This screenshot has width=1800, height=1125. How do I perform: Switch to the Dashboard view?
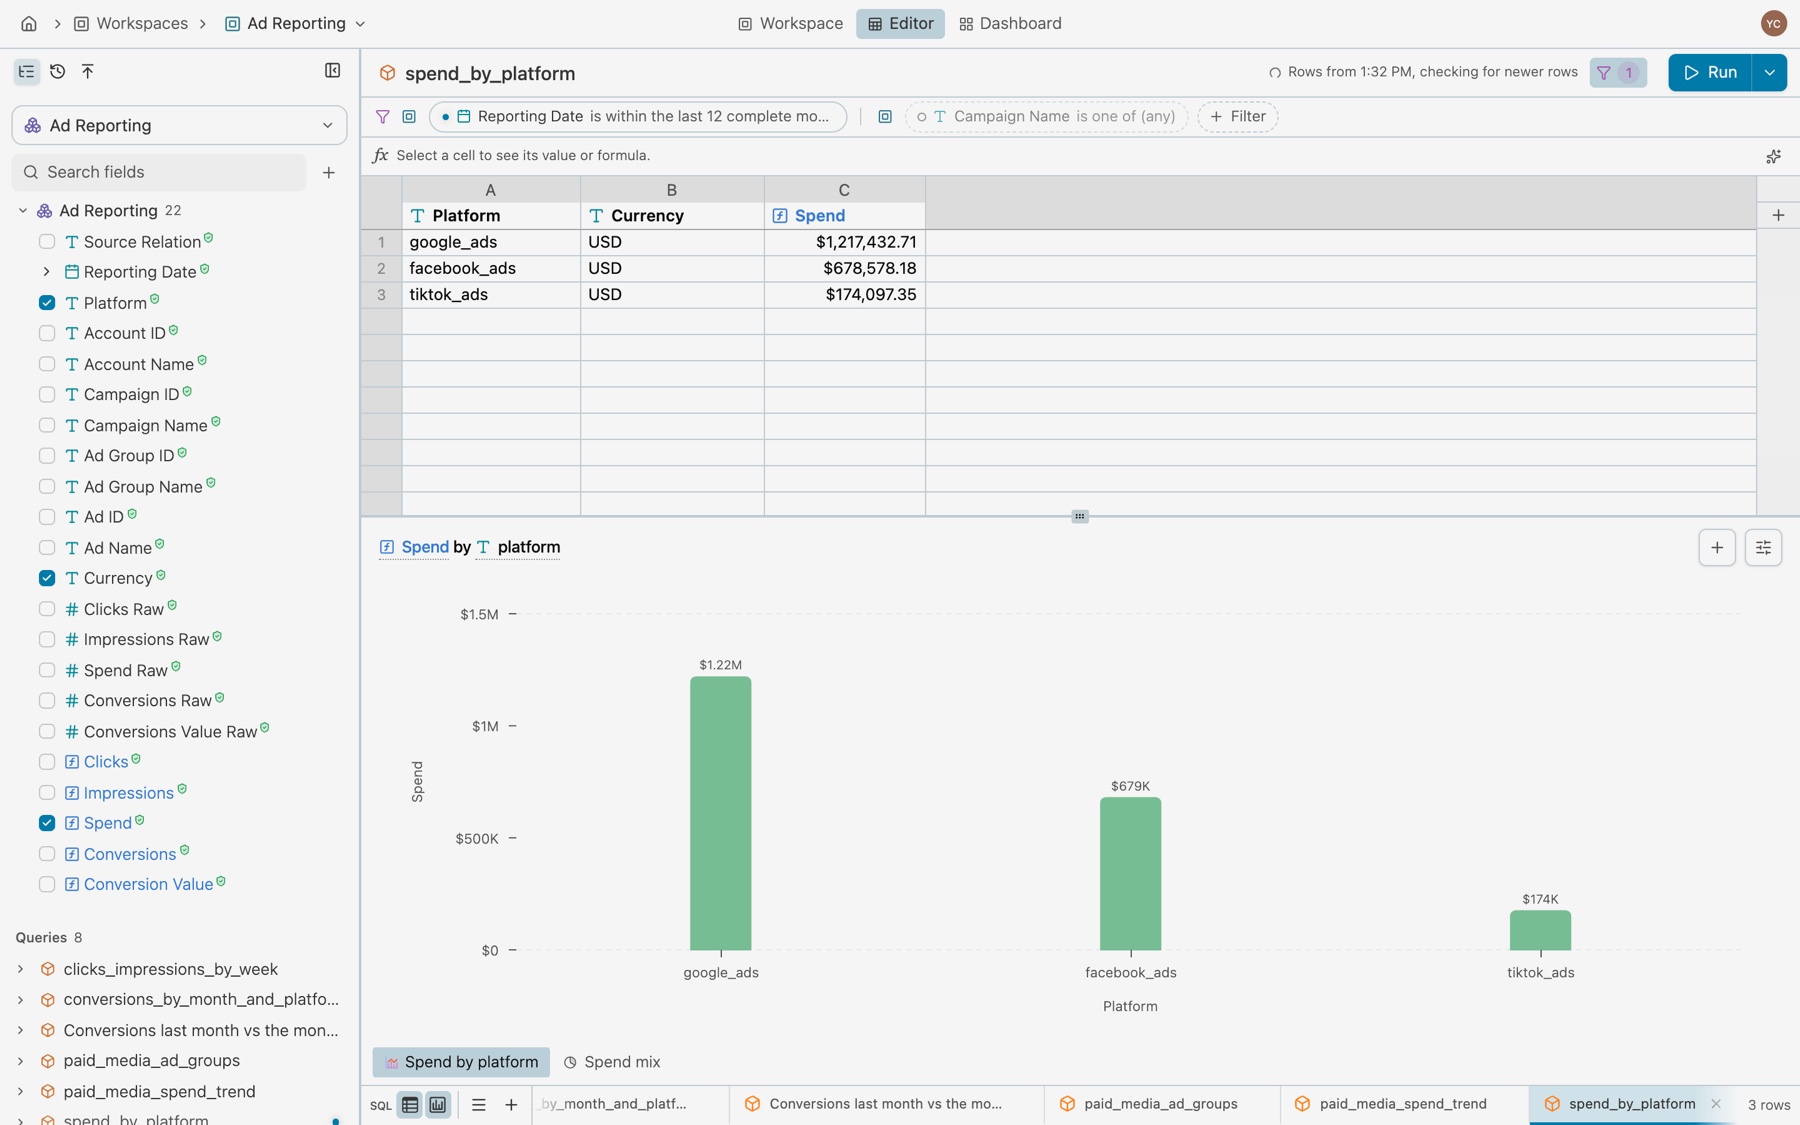tap(1010, 23)
